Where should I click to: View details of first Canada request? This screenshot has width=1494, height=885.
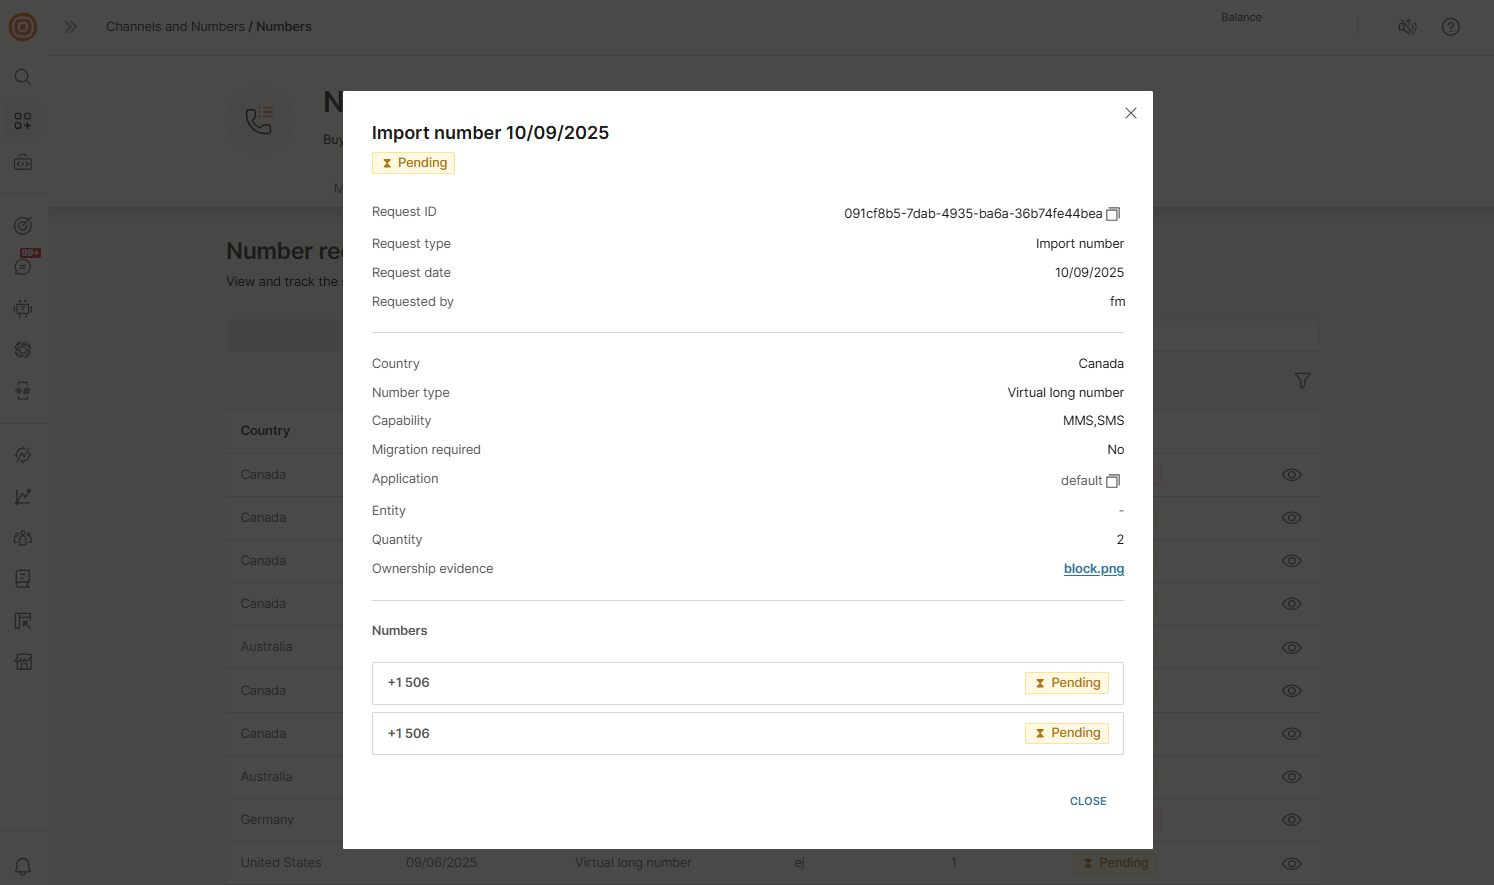[1291, 475]
